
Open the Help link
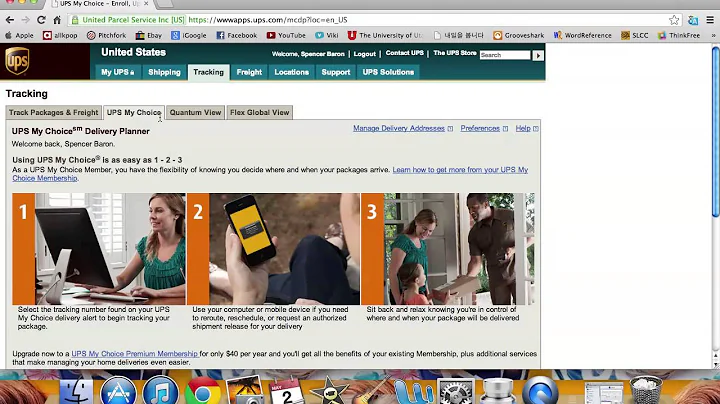tap(523, 129)
